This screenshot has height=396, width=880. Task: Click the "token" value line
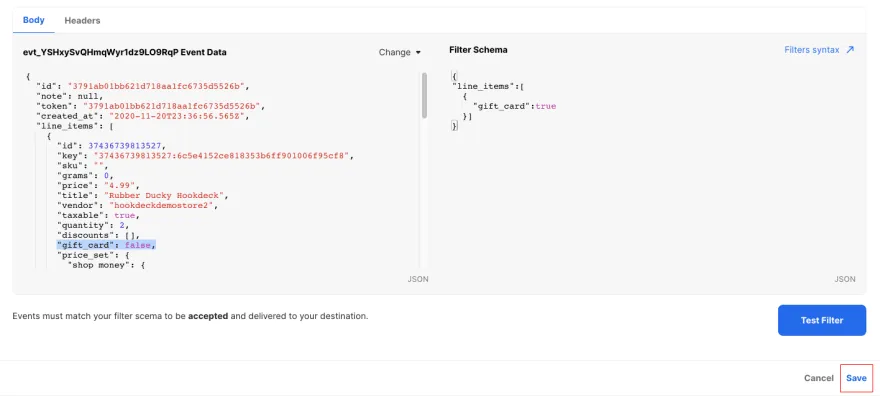[x=150, y=106]
